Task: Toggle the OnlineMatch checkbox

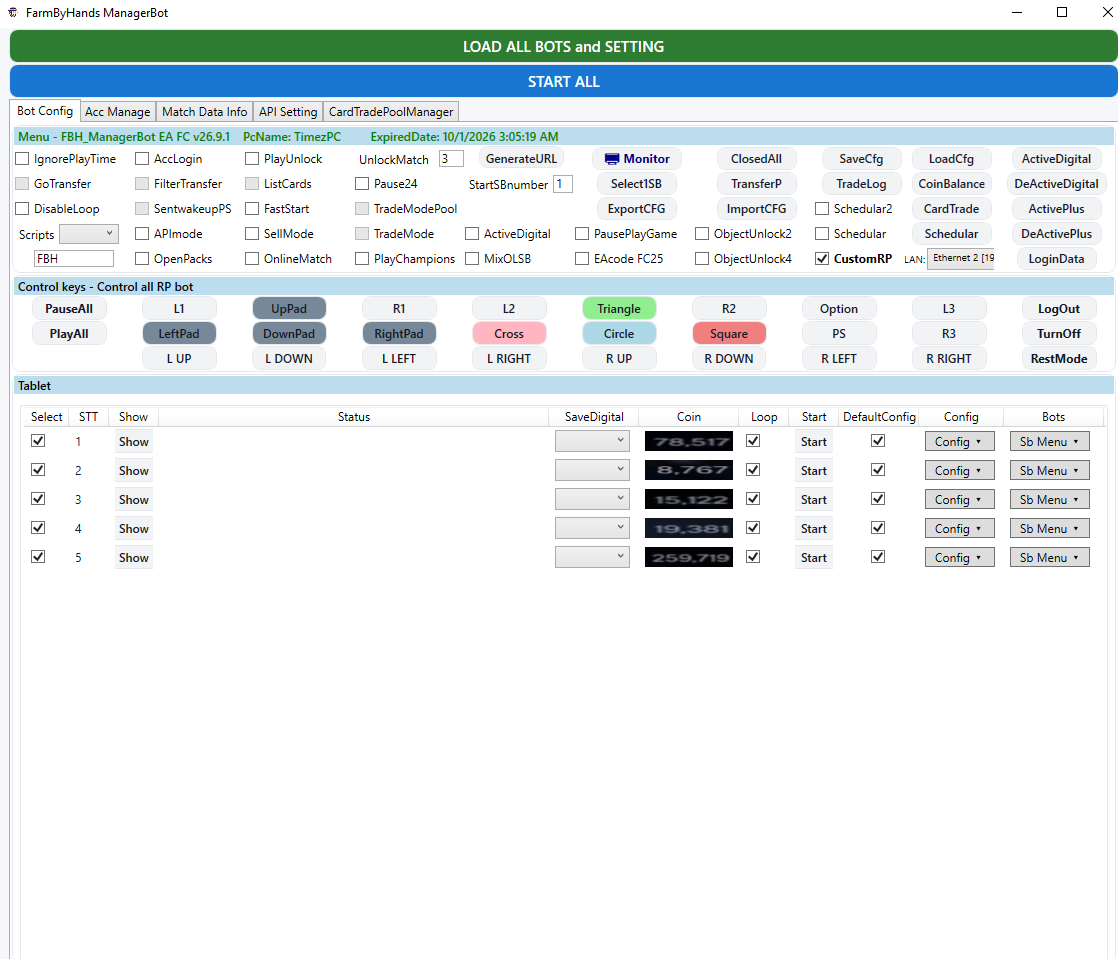Action: coord(252,259)
